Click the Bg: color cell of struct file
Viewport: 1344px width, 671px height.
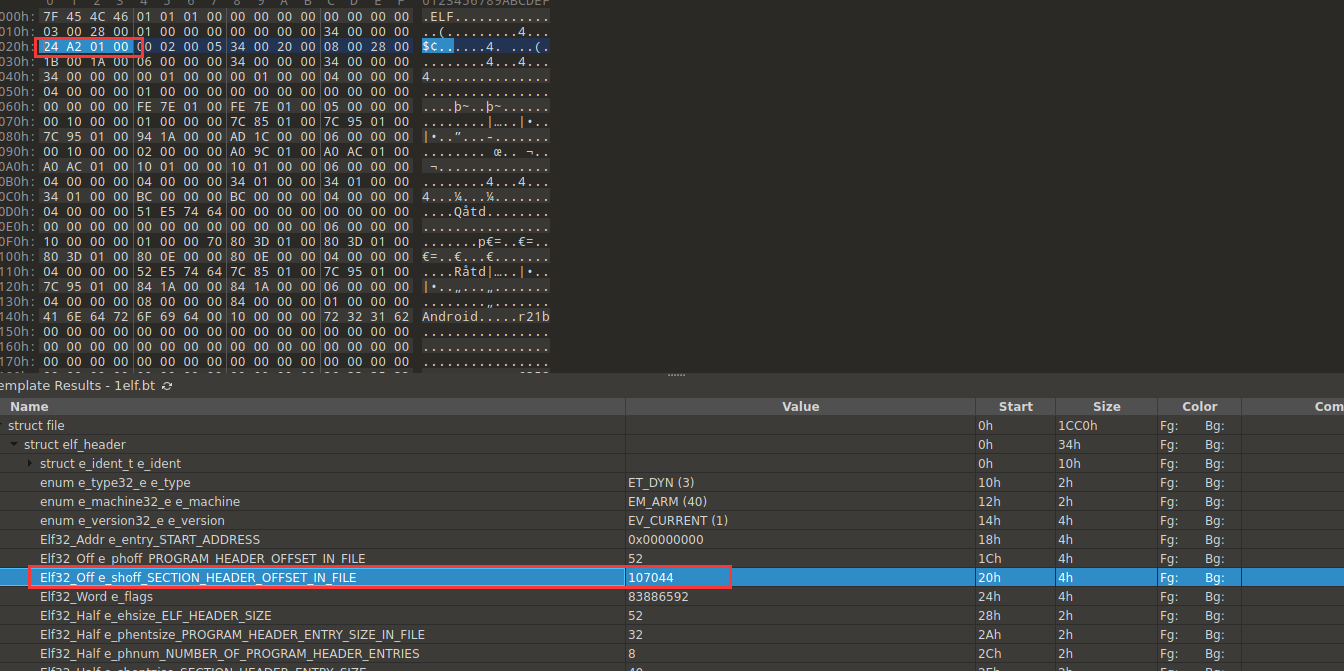(1214, 426)
